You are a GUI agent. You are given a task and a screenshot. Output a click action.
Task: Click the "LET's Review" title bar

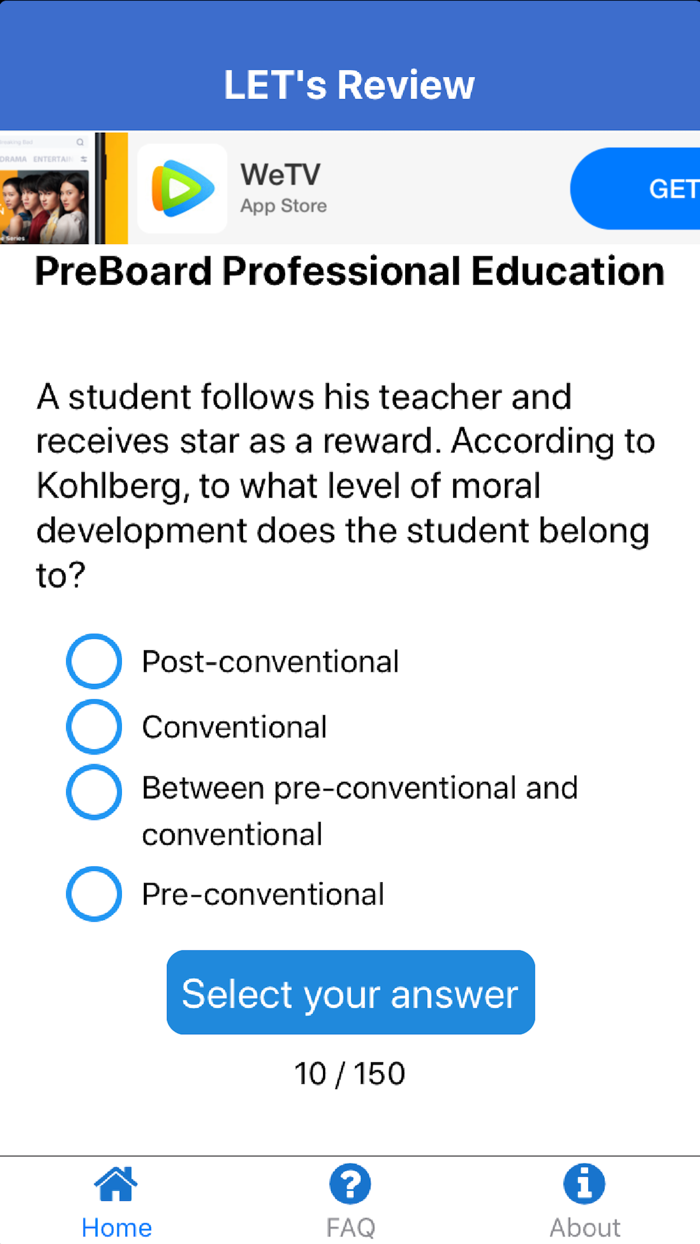tap(350, 85)
